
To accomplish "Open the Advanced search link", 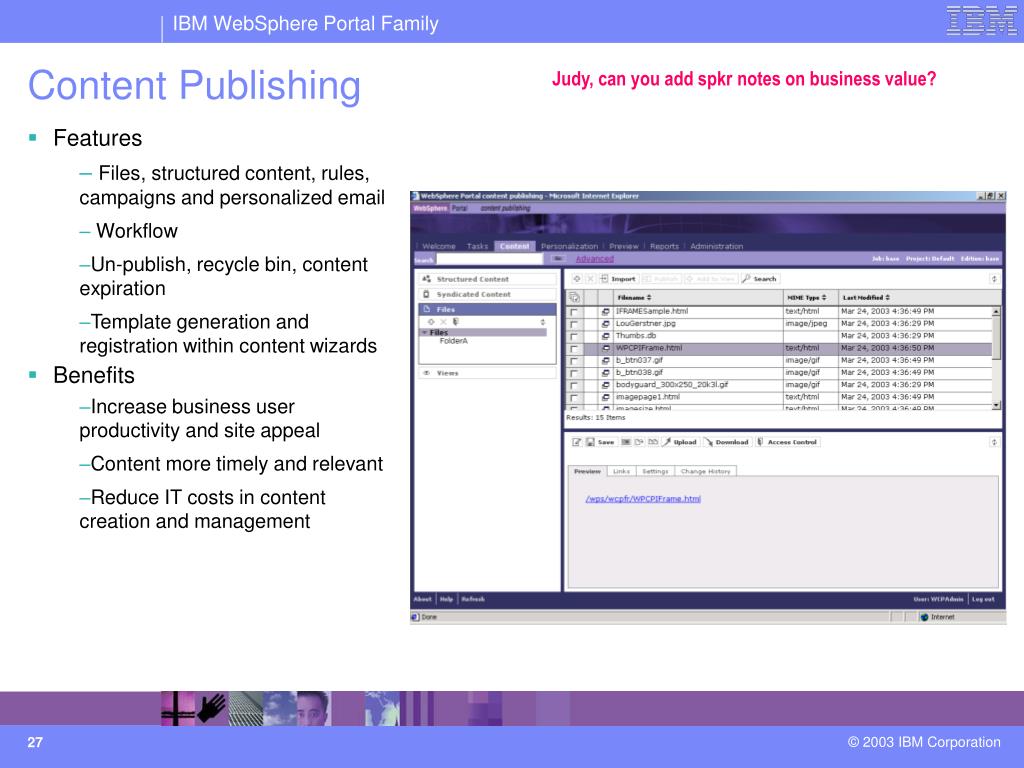I will (594, 259).
